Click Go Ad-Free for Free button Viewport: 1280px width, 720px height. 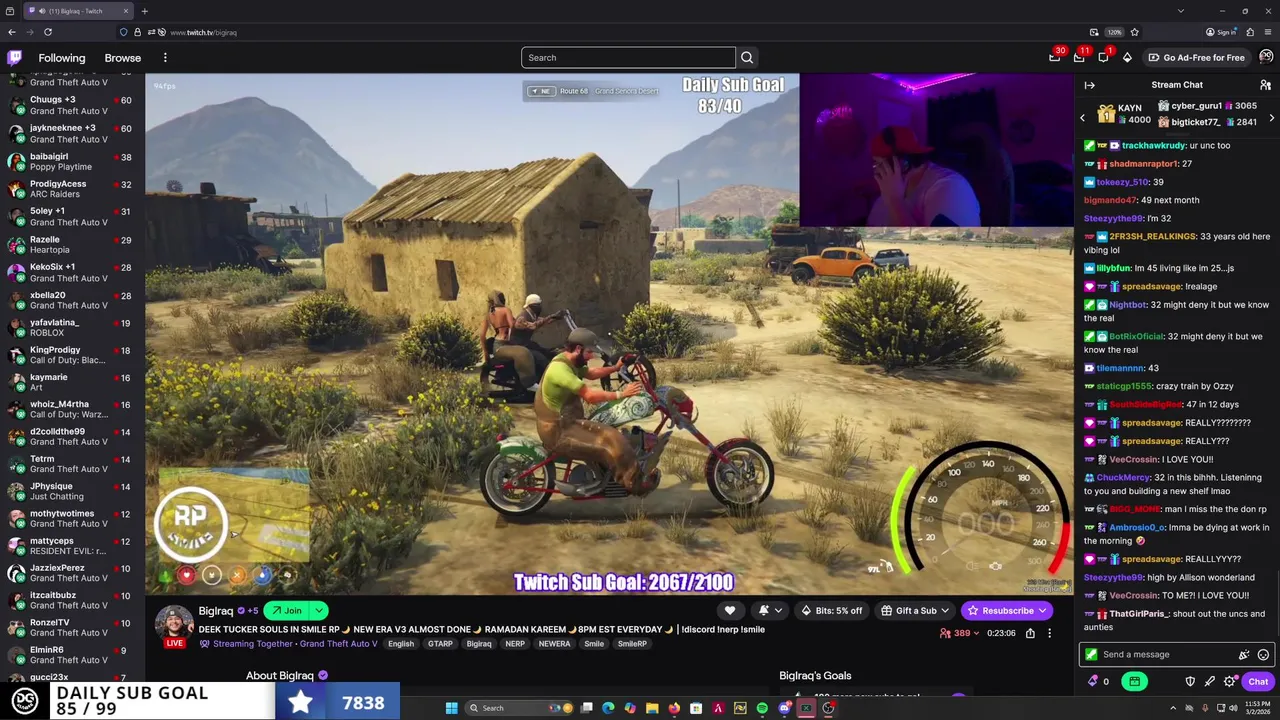pyautogui.click(x=1196, y=57)
